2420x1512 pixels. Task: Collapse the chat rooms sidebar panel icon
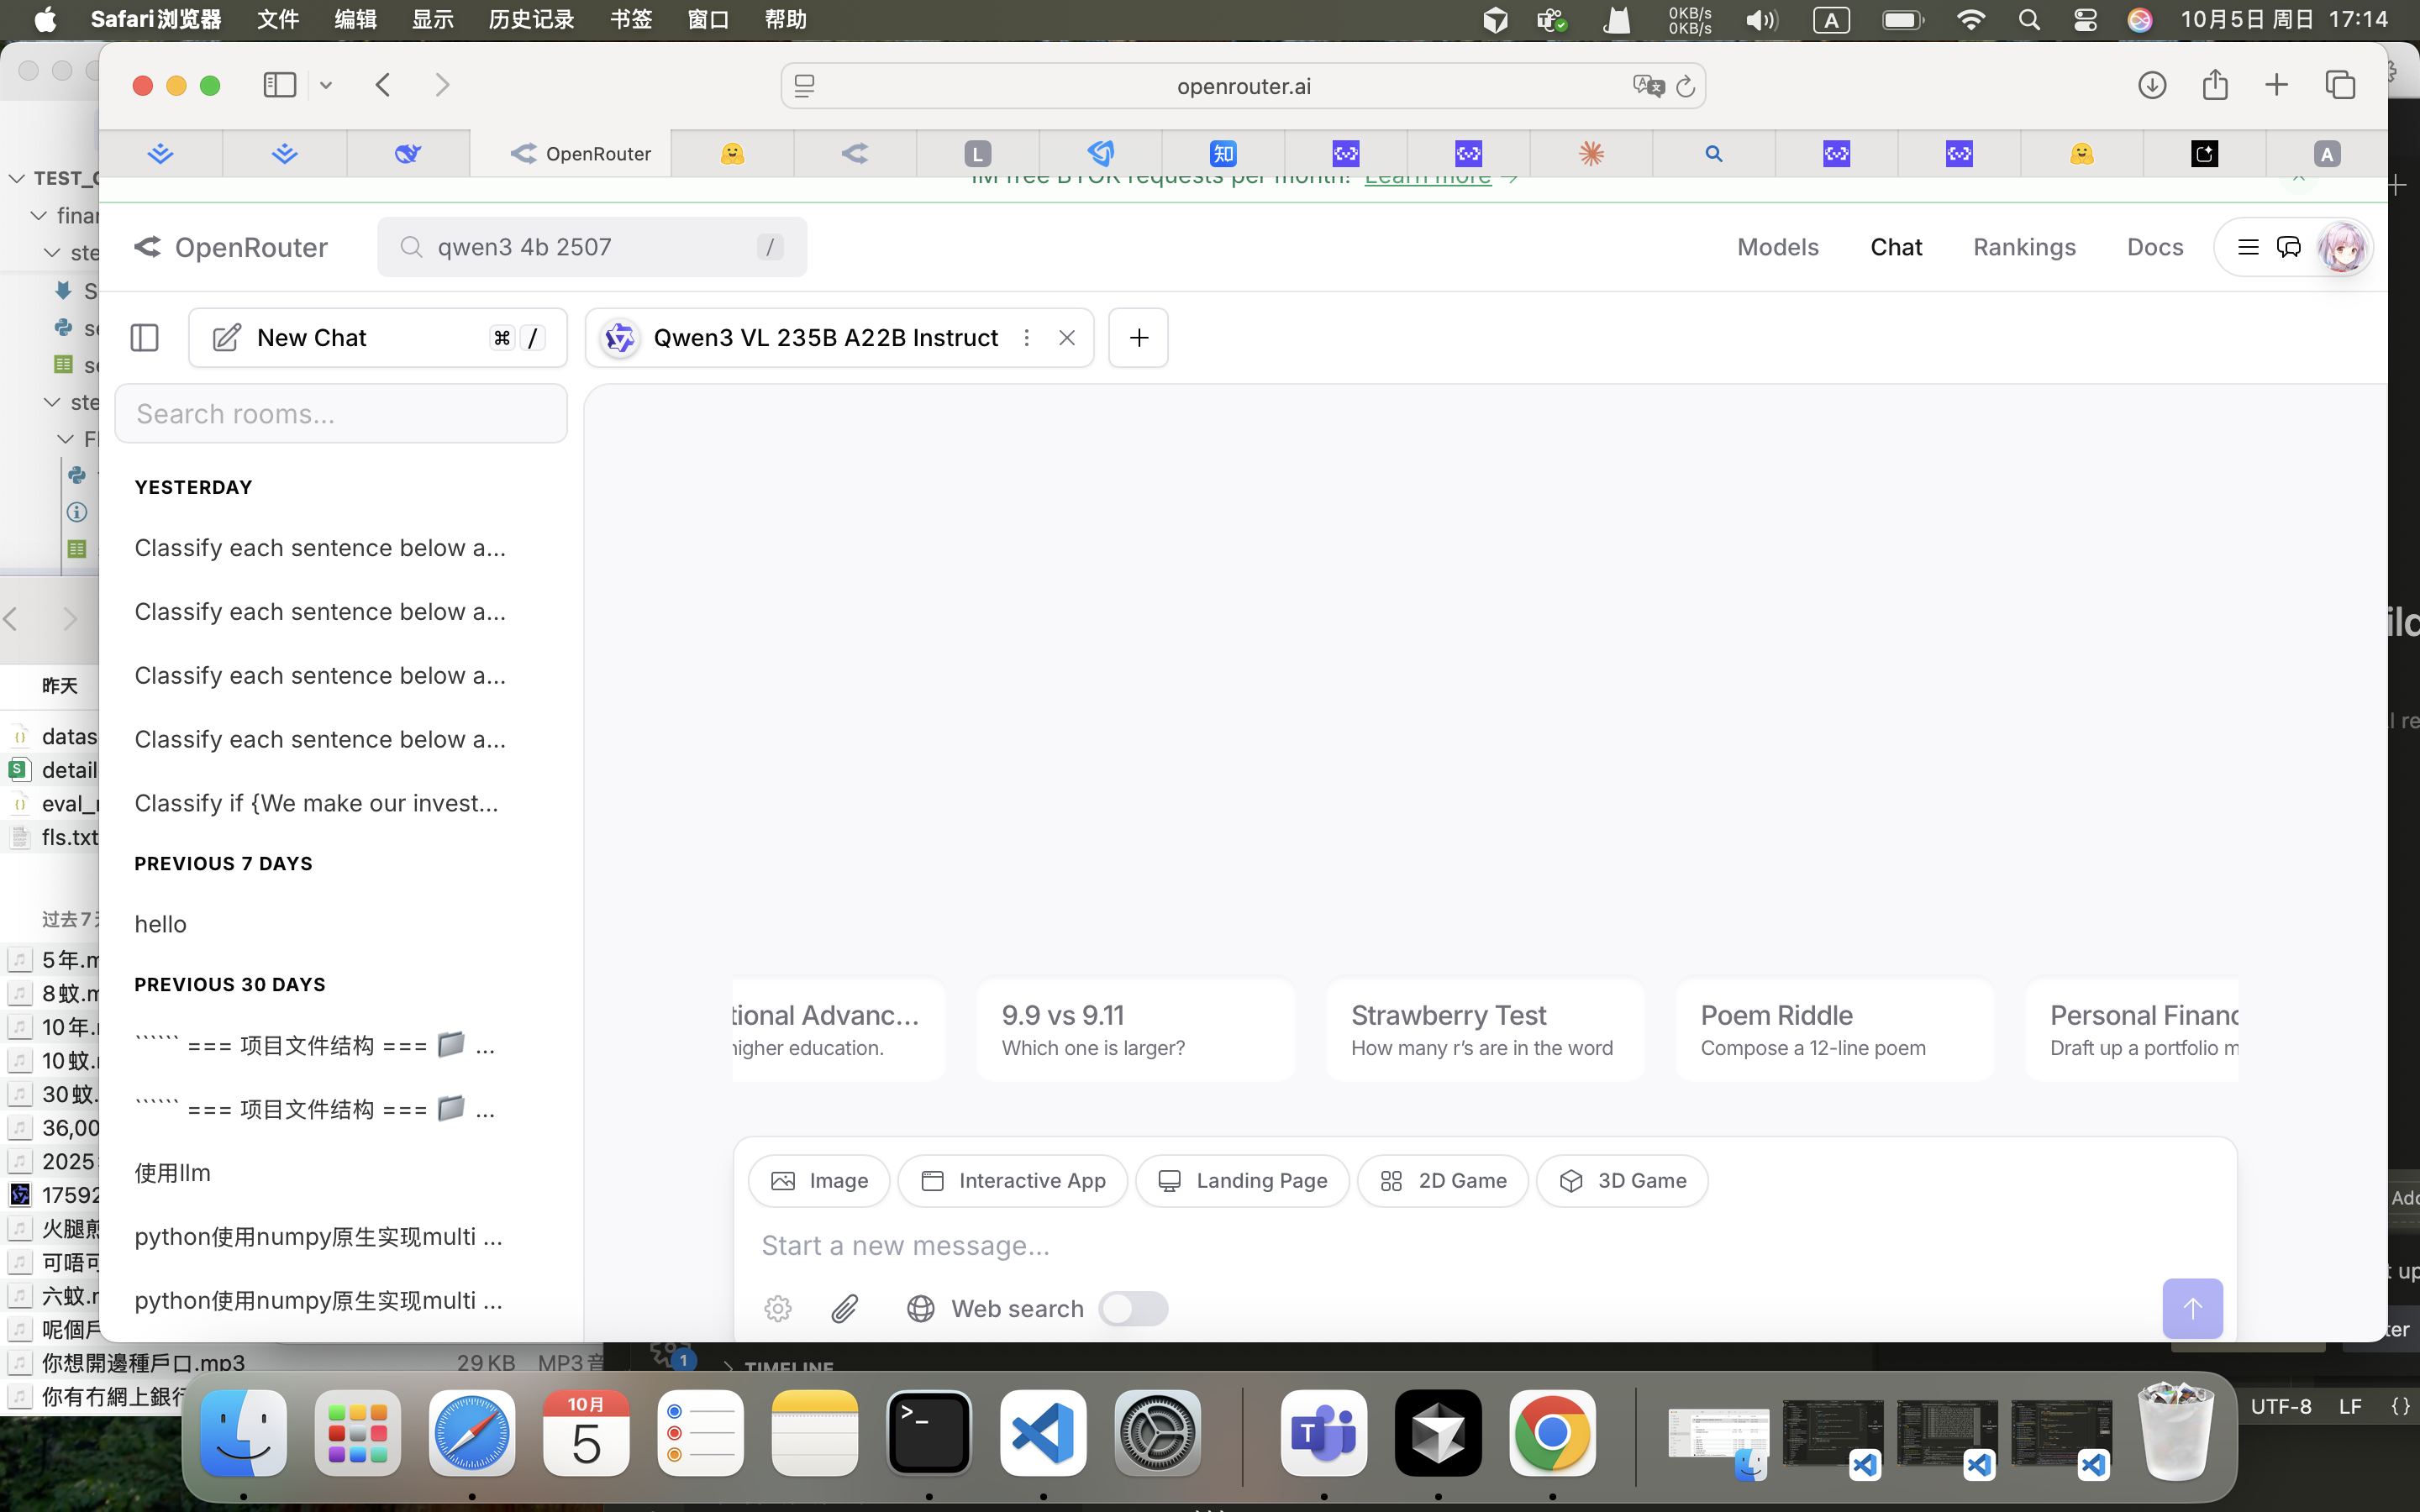145,338
